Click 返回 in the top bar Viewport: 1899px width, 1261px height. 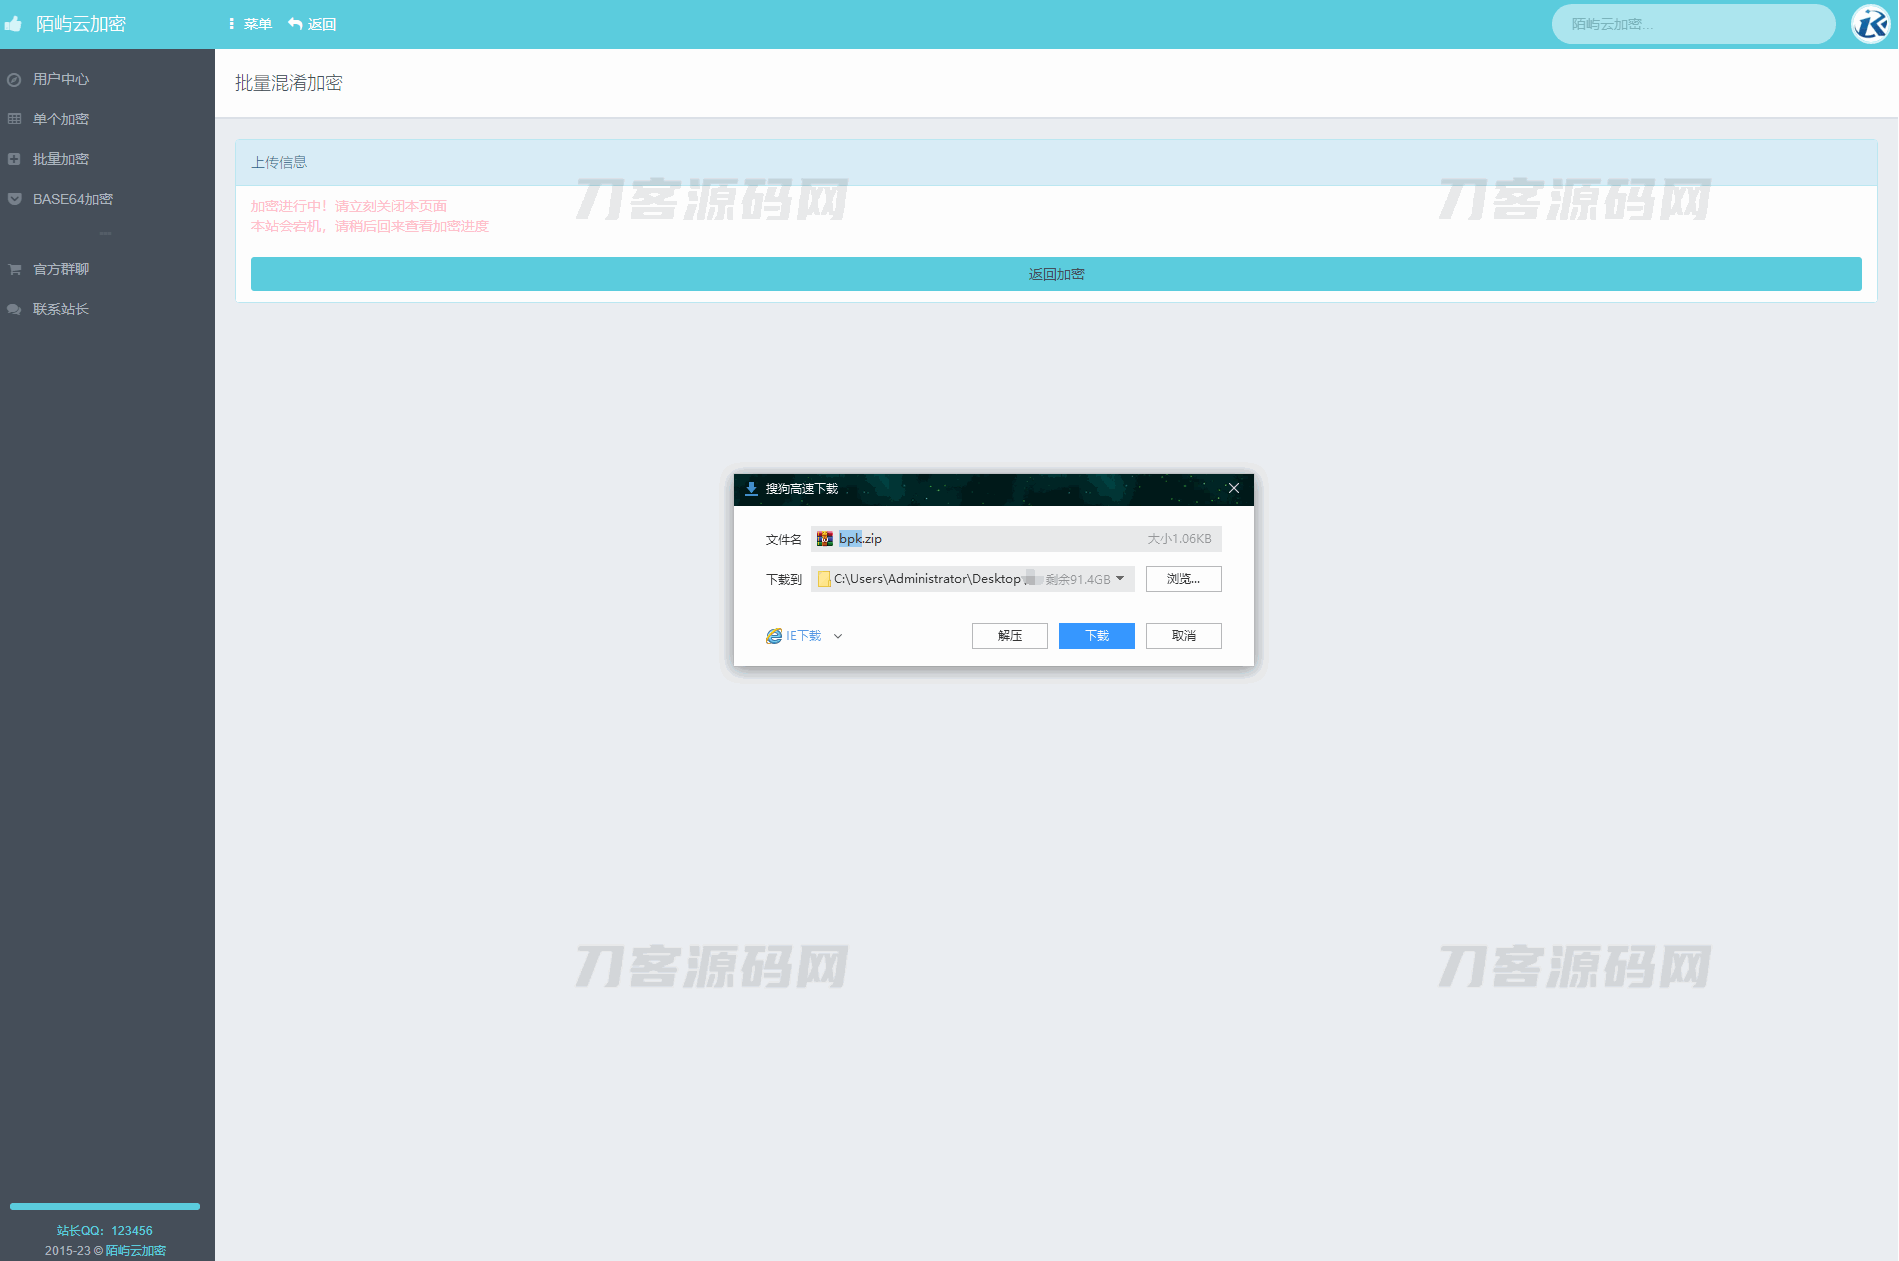312,24
